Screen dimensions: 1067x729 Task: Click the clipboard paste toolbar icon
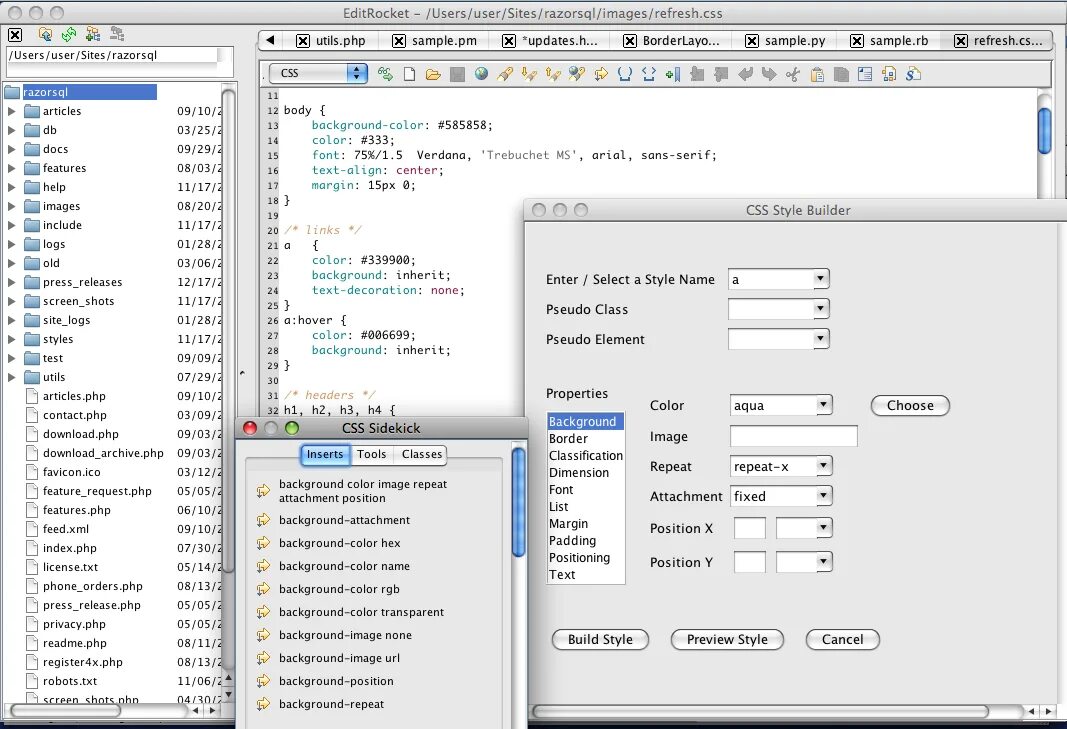click(x=817, y=74)
